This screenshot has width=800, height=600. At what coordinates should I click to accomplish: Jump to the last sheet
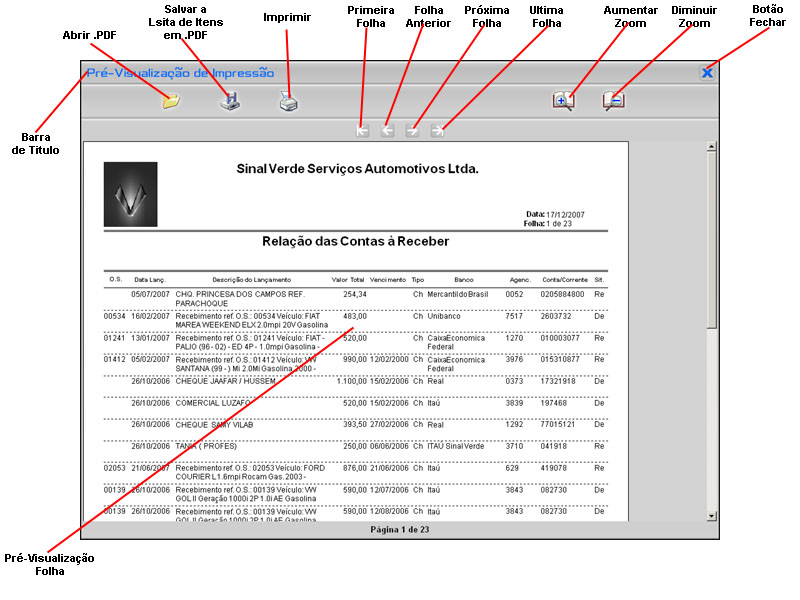coord(437,131)
